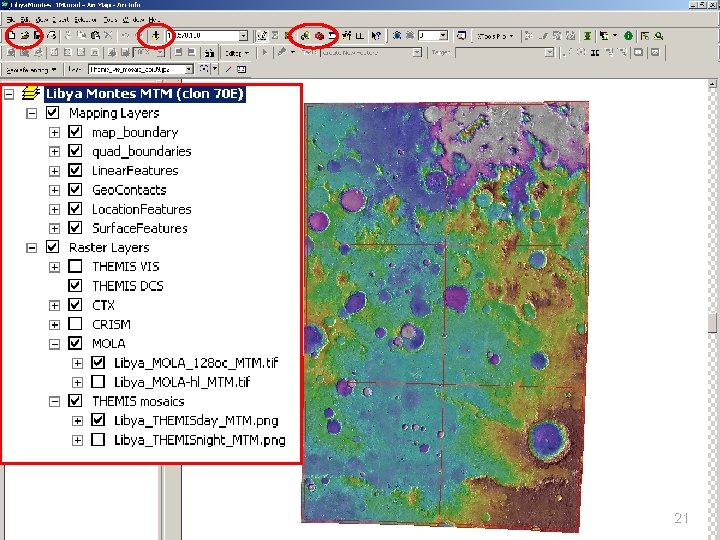This screenshot has height=540, width=720.
Task: Disable the THEMIS DCS layer checkbox
Action: point(75,286)
